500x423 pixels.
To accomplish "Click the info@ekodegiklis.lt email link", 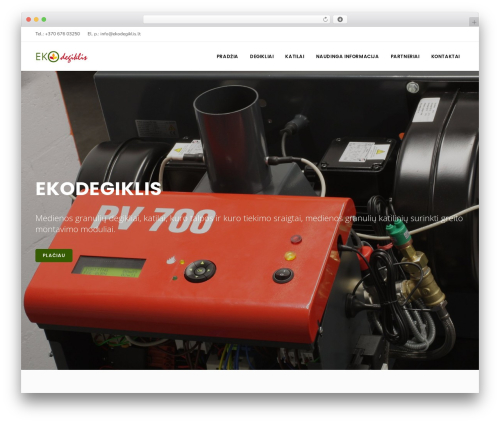I will tap(120, 34).
